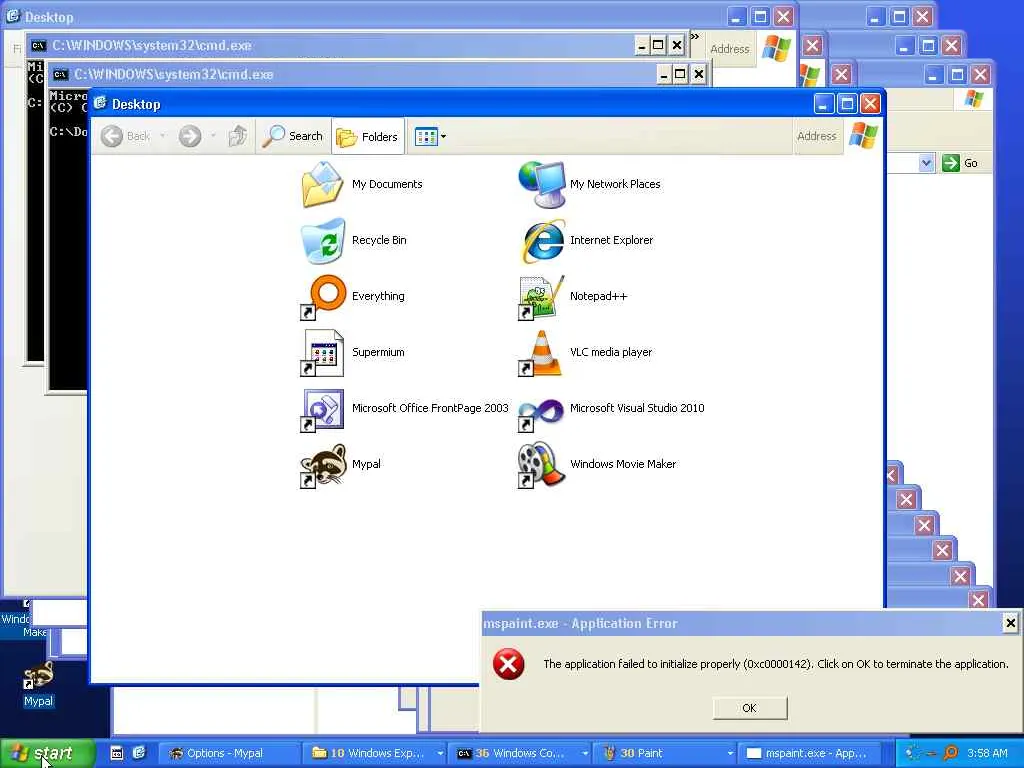Open the My Documents folder icon
This screenshot has width=1024, height=768.
[x=323, y=184]
